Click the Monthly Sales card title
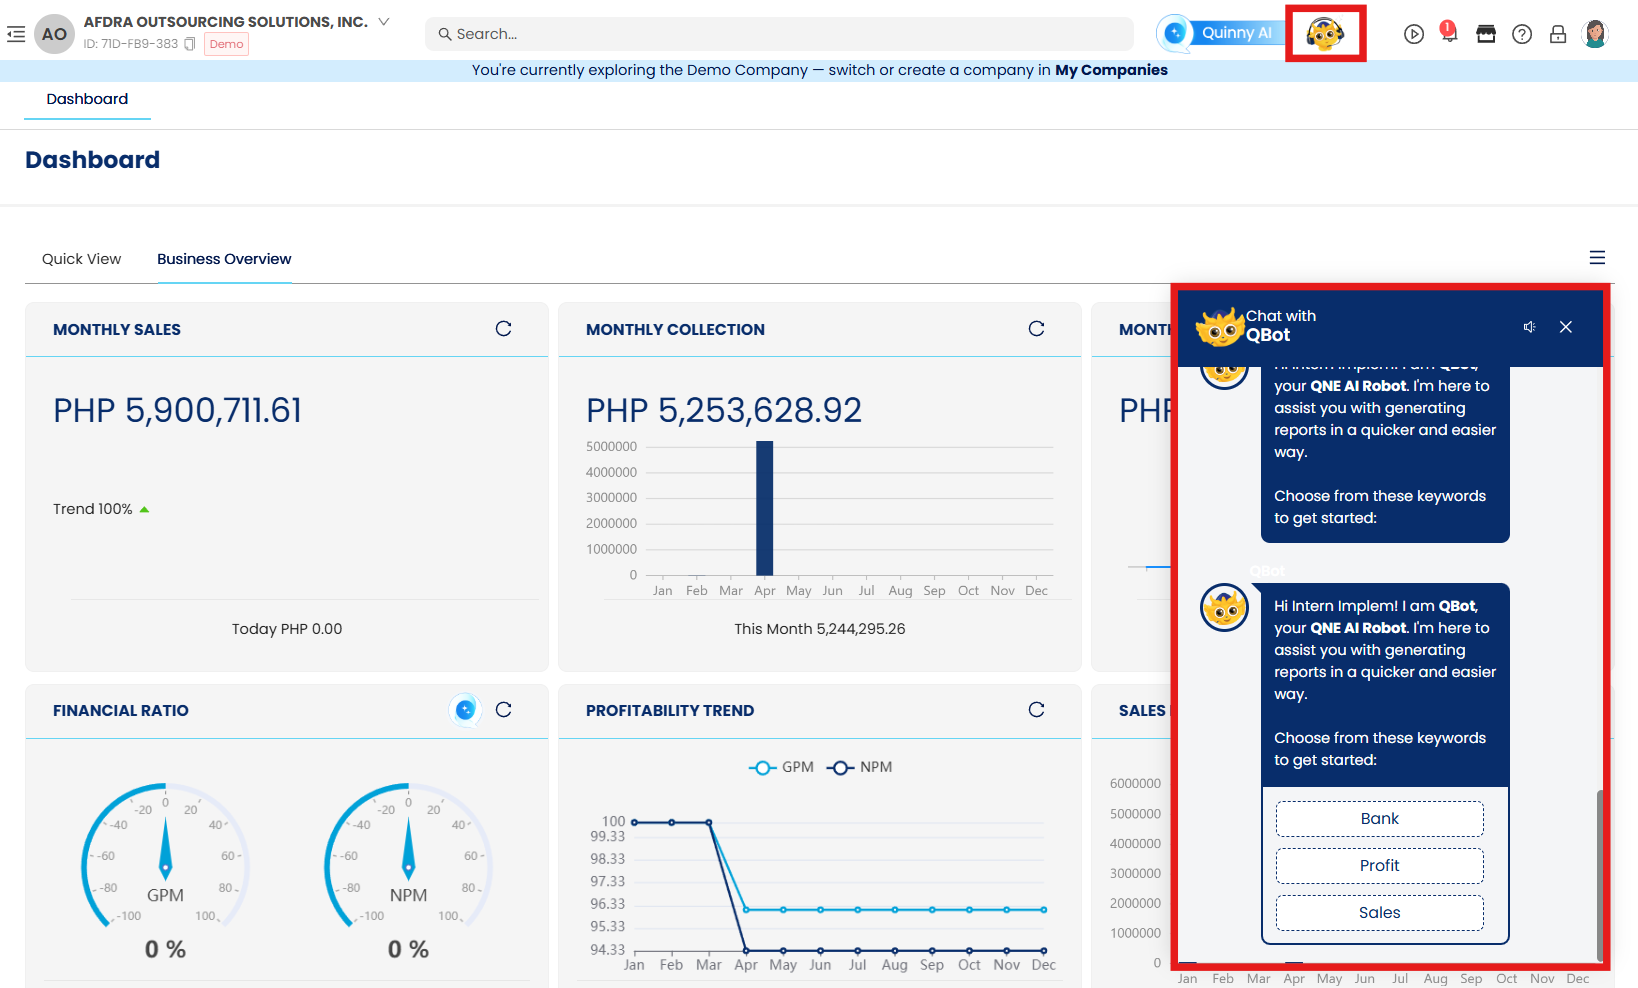1638x988 pixels. pyautogui.click(x=117, y=330)
